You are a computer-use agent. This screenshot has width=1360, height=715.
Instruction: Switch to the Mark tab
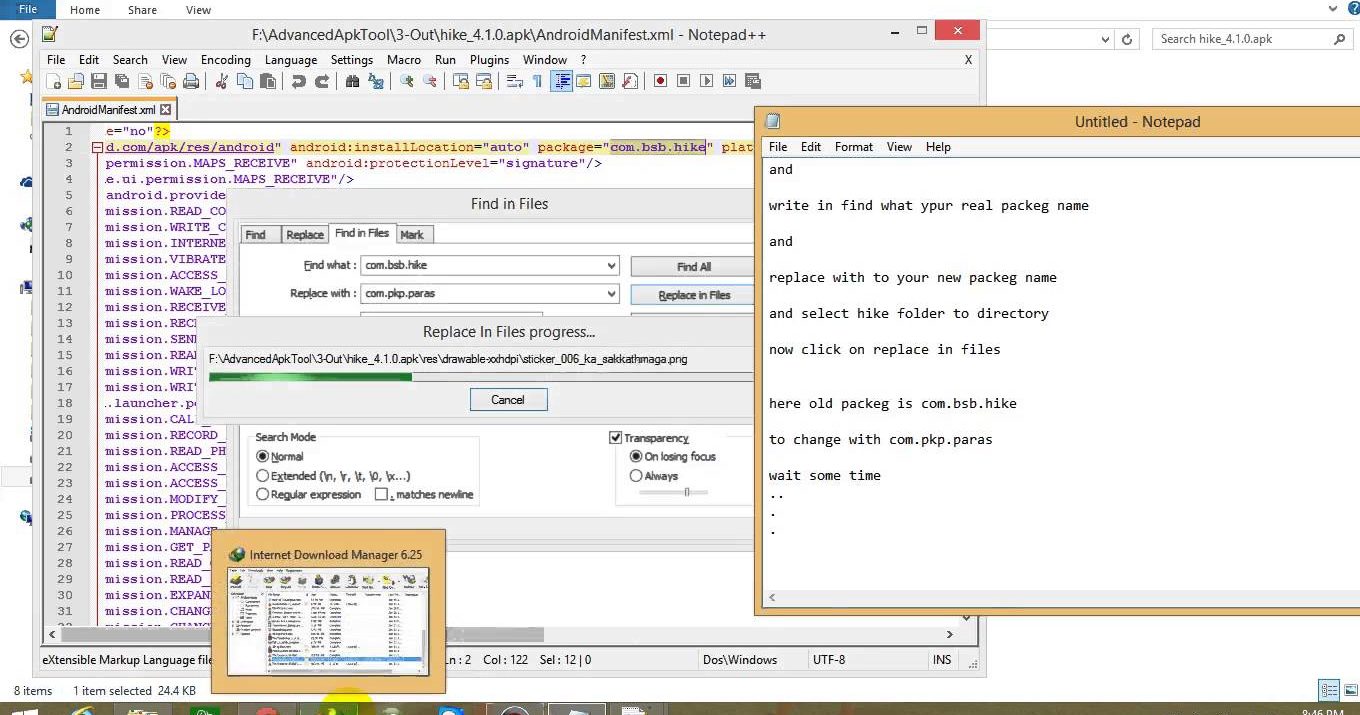pyautogui.click(x=412, y=234)
